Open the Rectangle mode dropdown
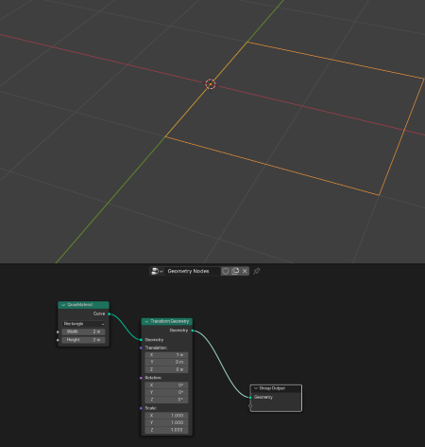 point(84,324)
